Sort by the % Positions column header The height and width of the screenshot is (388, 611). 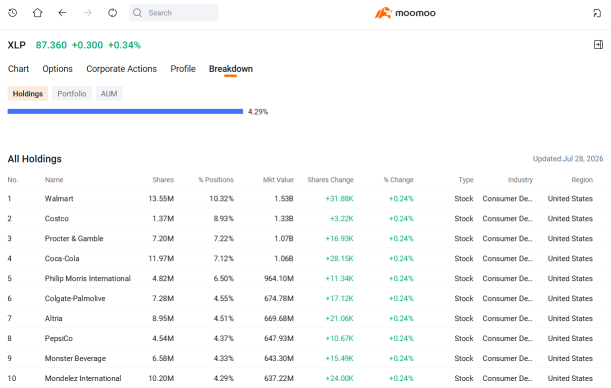click(216, 180)
